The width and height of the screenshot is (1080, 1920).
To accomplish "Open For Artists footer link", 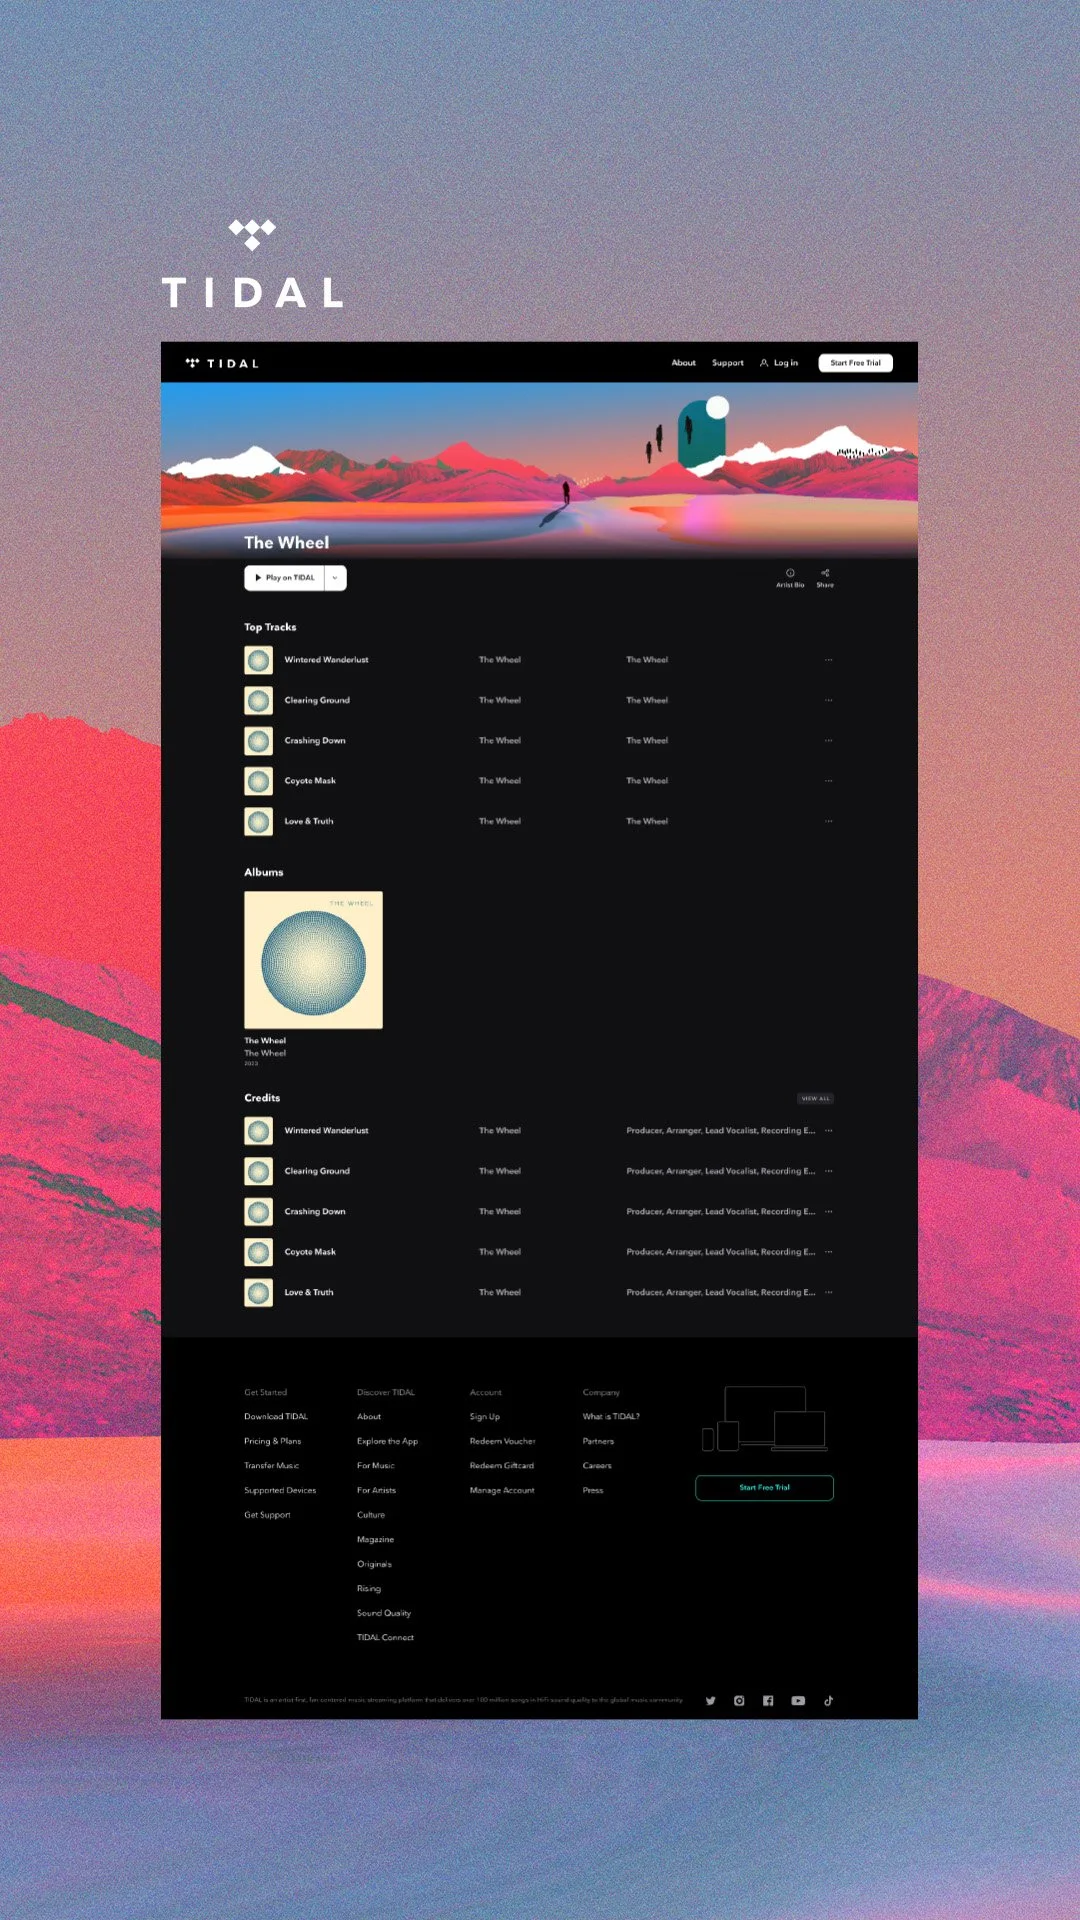I will tap(377, 1491).
